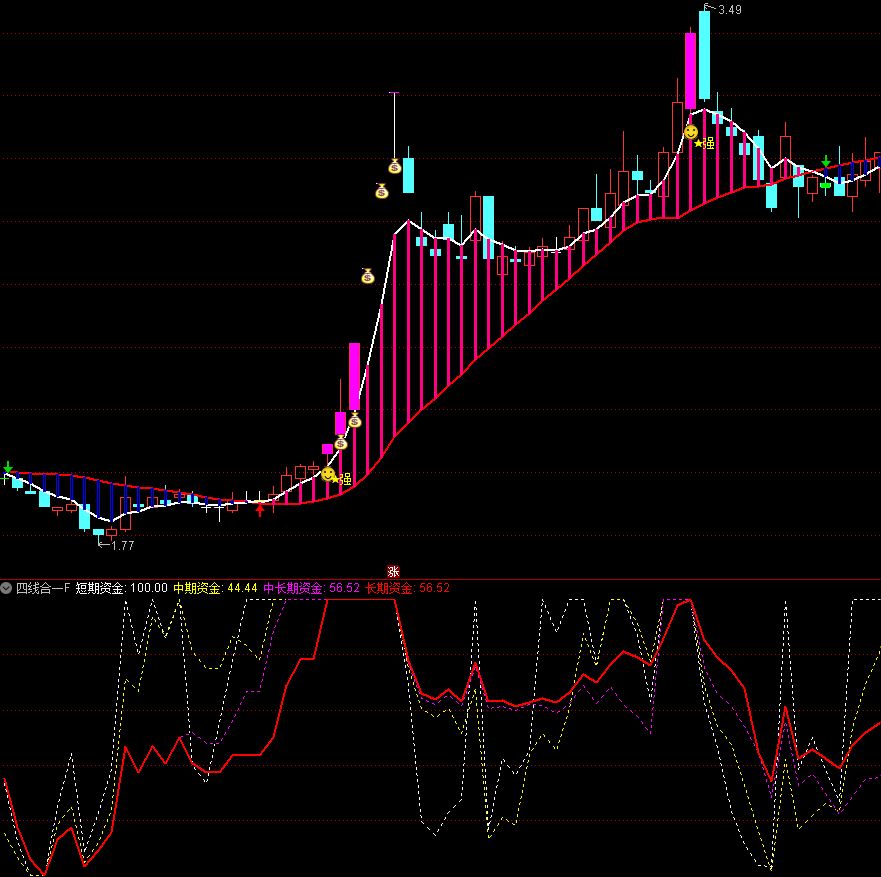The height and width of the screenshot is (877, 881).
Task: Click the small green bar below the right green arrow
Action: point(826,185)
